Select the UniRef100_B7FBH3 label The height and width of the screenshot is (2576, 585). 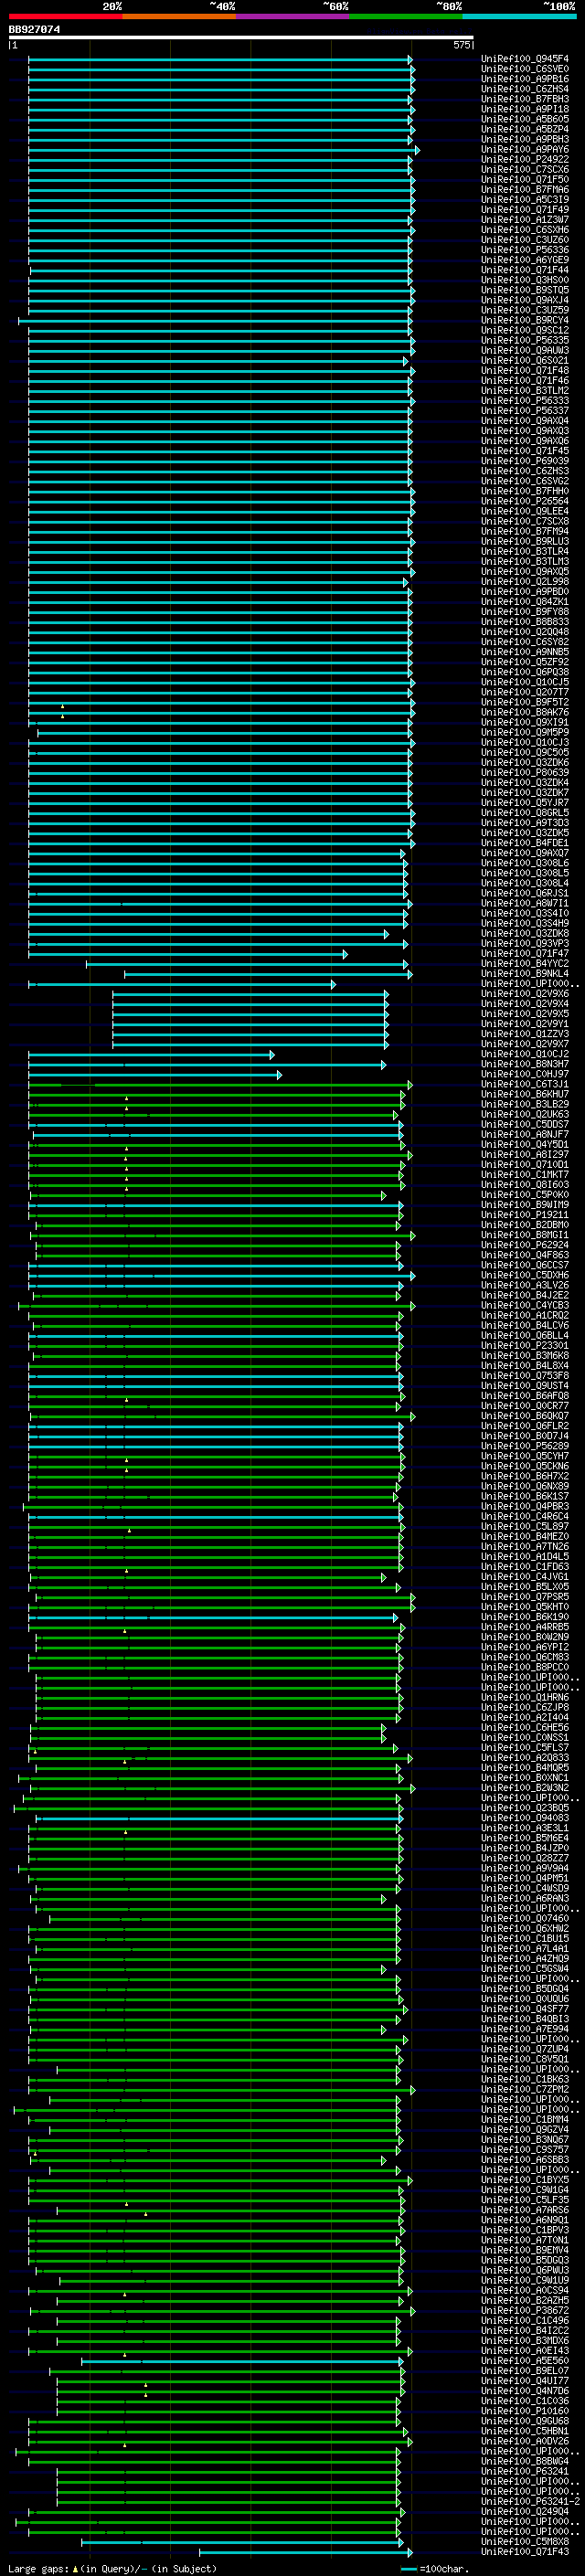pyautogui.click(x=525, y=99)
